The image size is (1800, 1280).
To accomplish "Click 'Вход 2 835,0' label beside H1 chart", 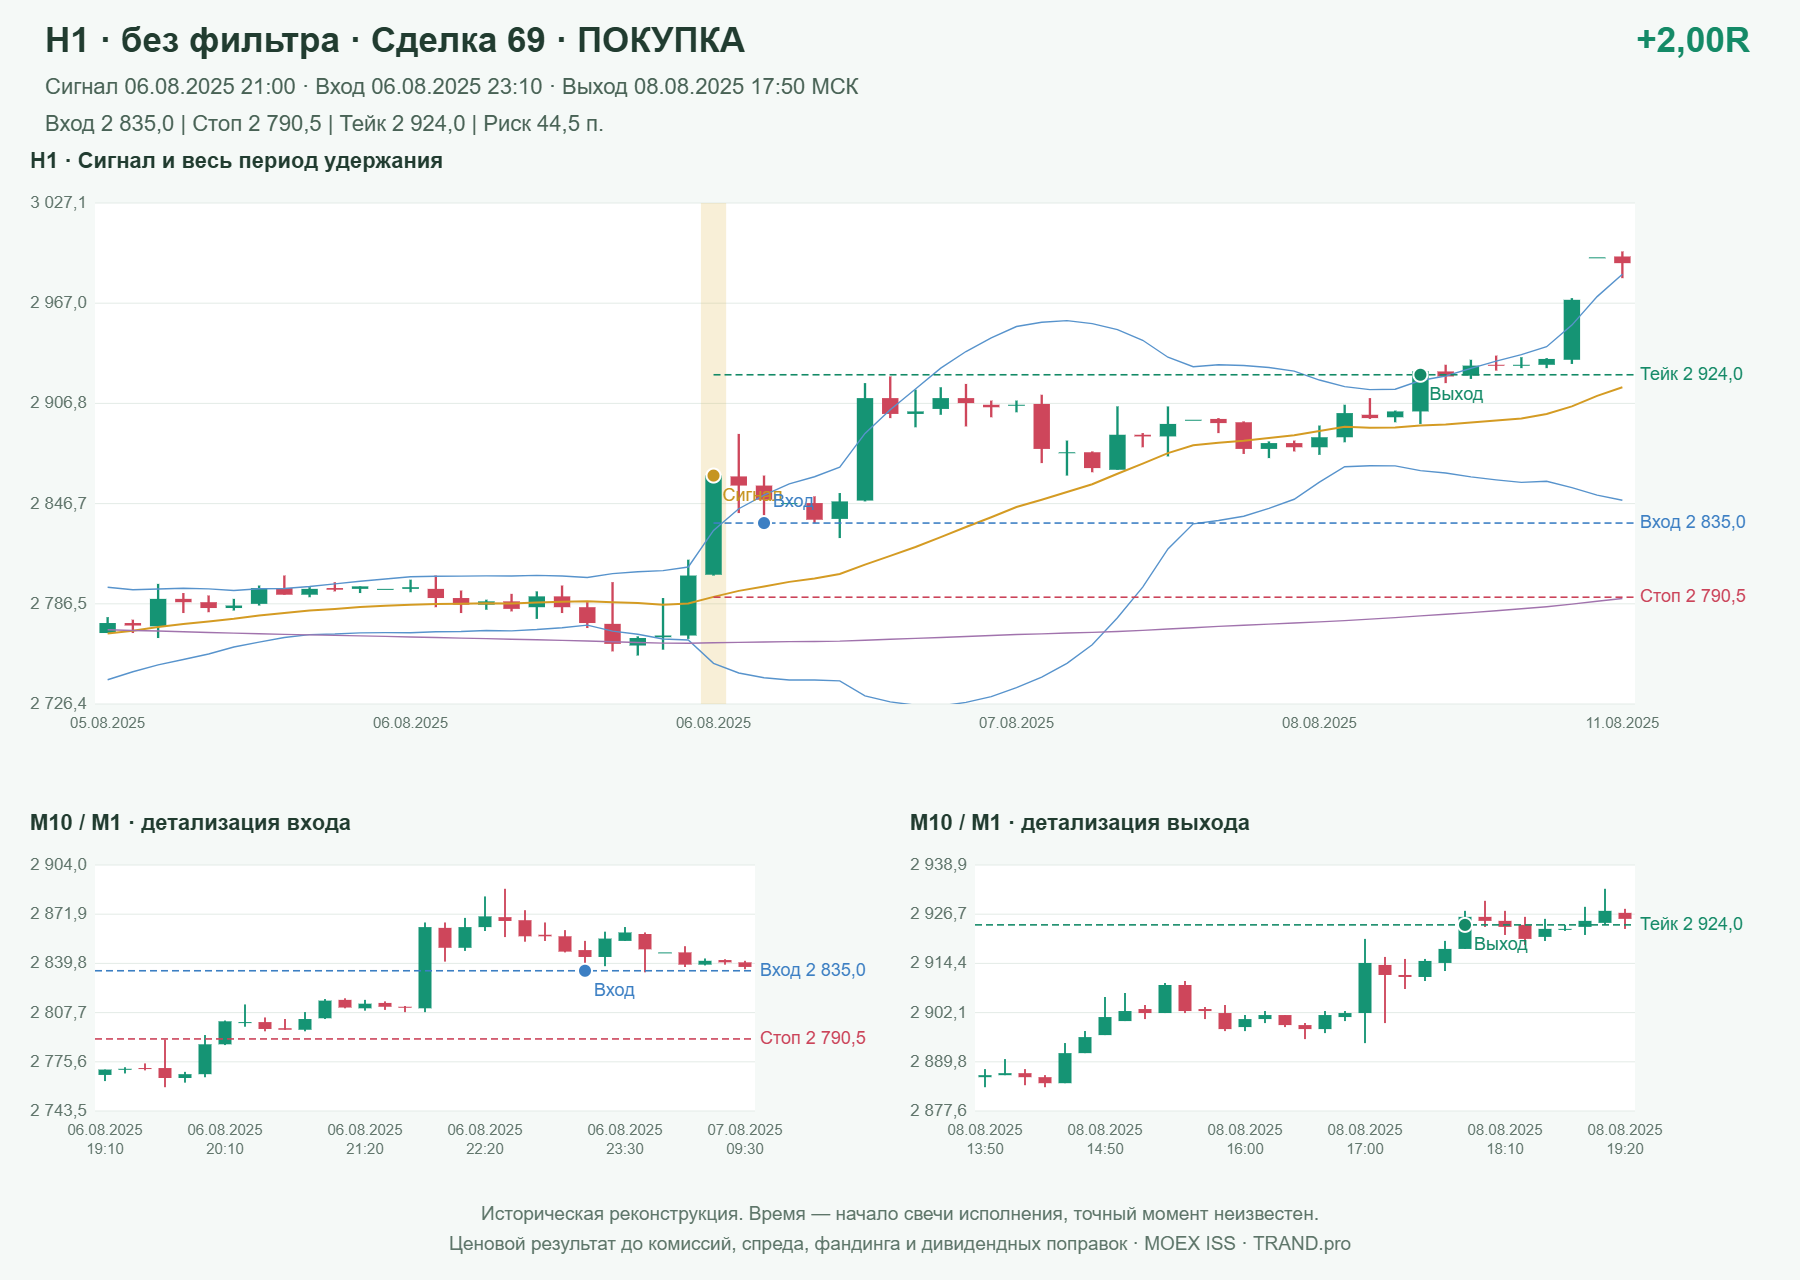I will tap(1692, 522).
